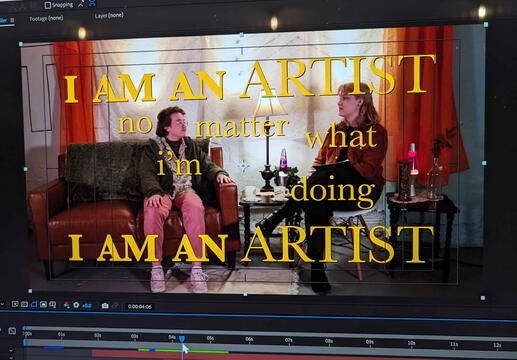
Task: Click the snap-along-edges icon beside Snapping
Action: (81, 4)
